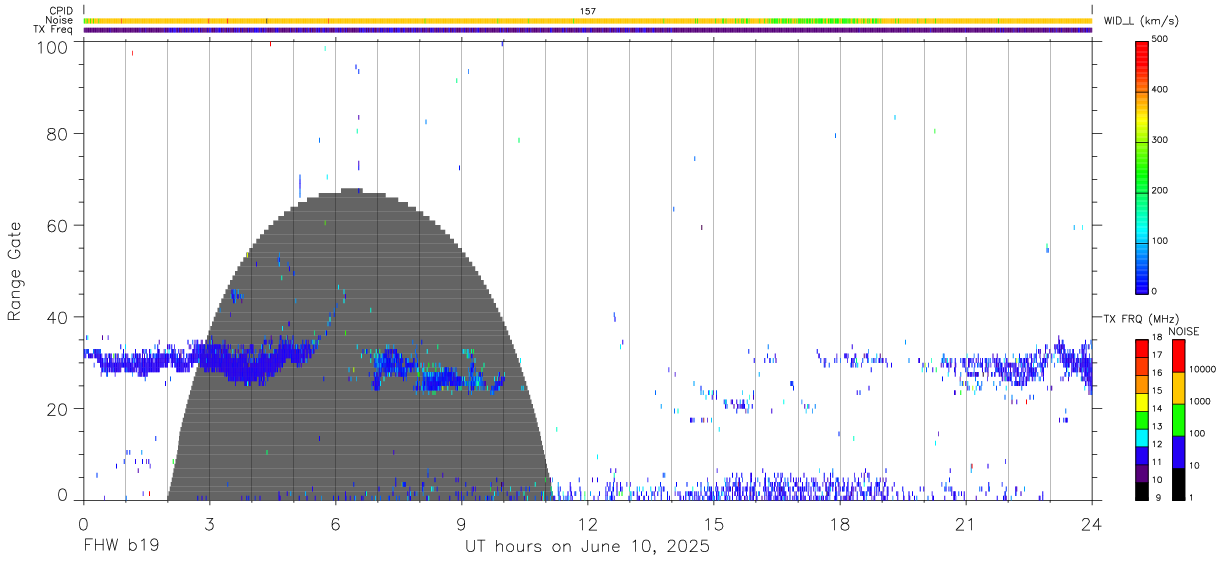Click the 12 hour tick on UT axis
Viewport: 1228px width, 567px height.
(x=588, y=524)
